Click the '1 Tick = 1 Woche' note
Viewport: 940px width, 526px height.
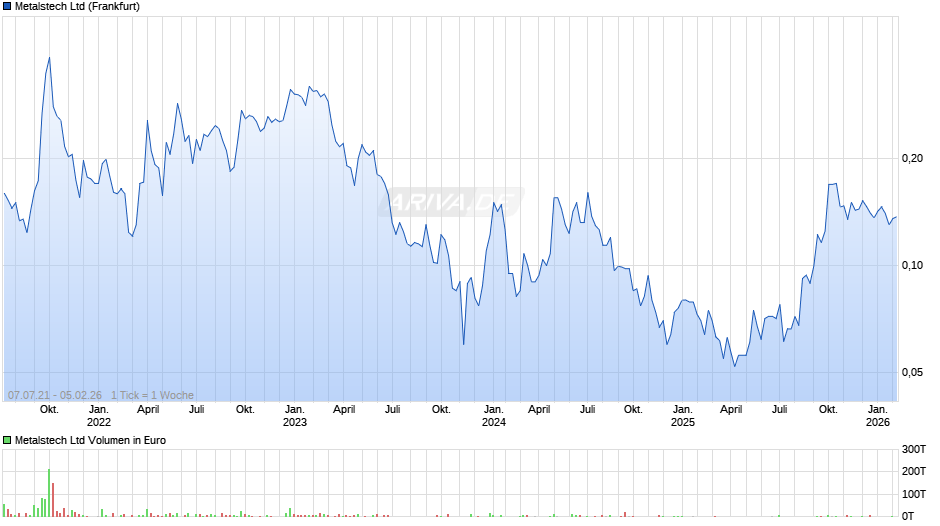pos(152,395)
